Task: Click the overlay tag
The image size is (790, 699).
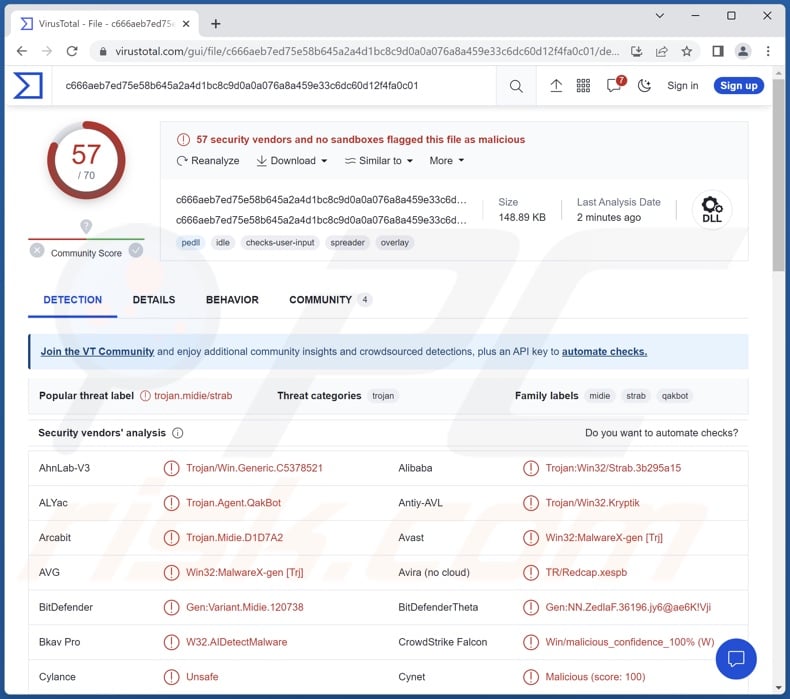Action: click(x=394, y=243)
